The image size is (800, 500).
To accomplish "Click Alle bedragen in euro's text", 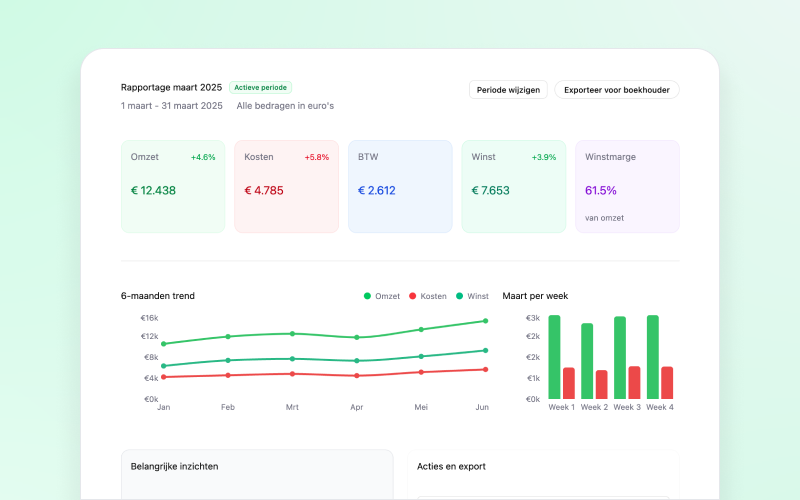I will point(285,106).
